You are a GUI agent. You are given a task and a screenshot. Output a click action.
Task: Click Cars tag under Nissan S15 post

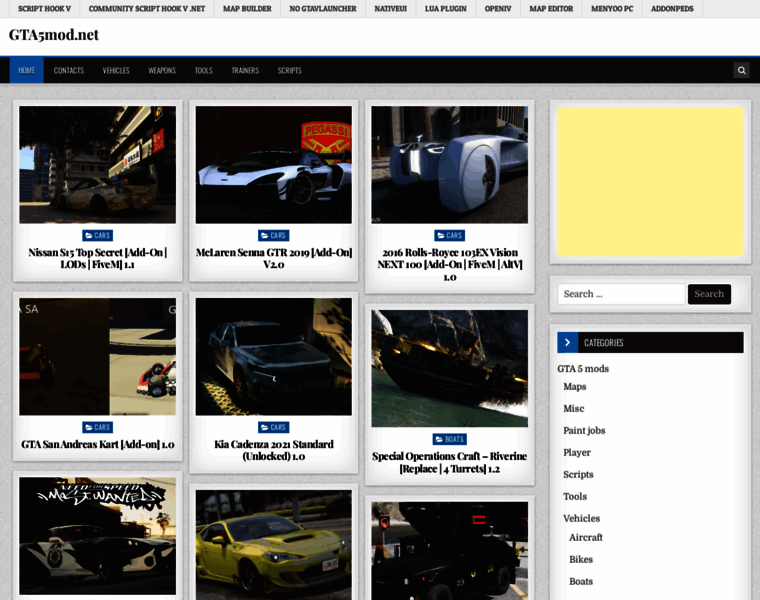[97, 236]
